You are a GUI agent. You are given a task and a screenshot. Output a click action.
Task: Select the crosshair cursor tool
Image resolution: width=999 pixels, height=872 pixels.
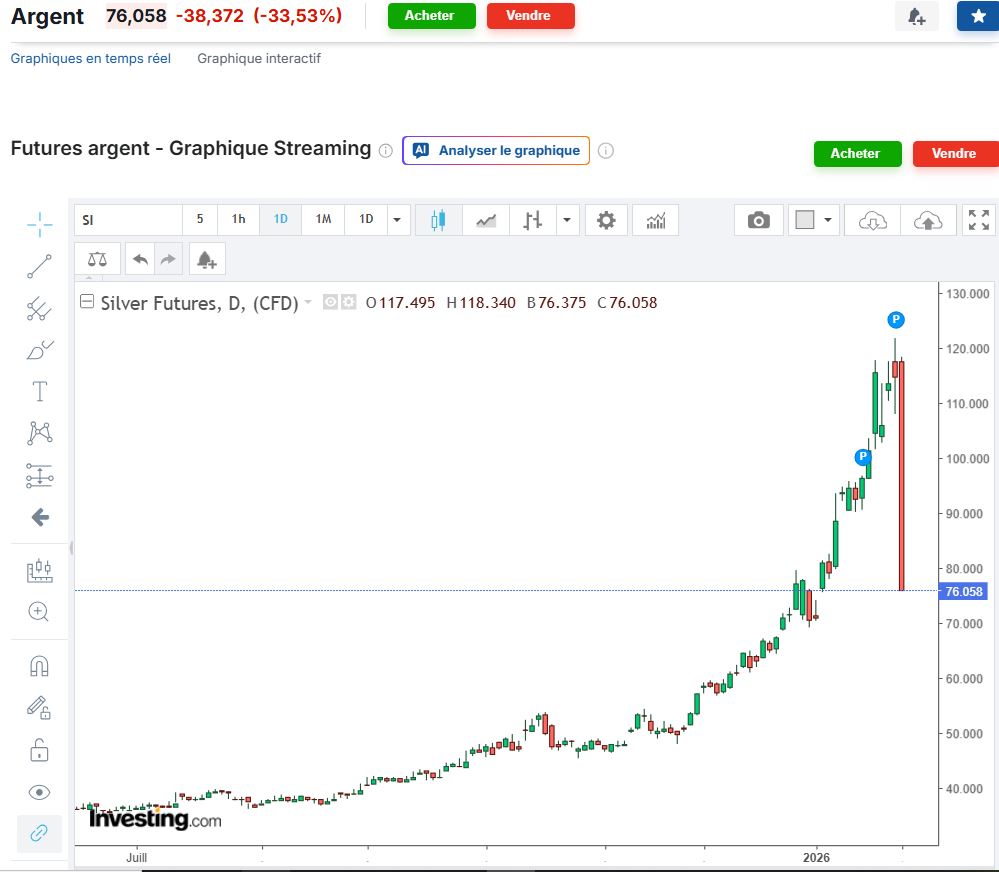40,224
